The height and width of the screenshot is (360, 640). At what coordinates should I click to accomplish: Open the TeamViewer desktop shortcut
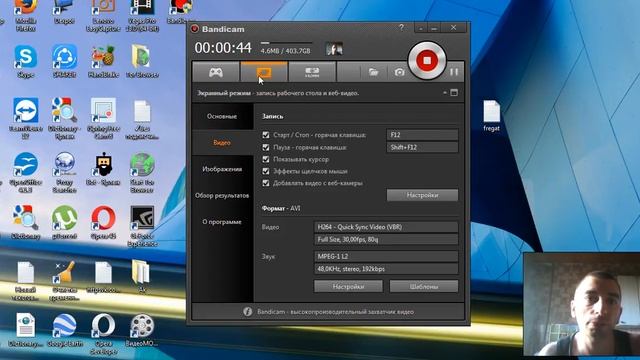[x=25, y=119]
